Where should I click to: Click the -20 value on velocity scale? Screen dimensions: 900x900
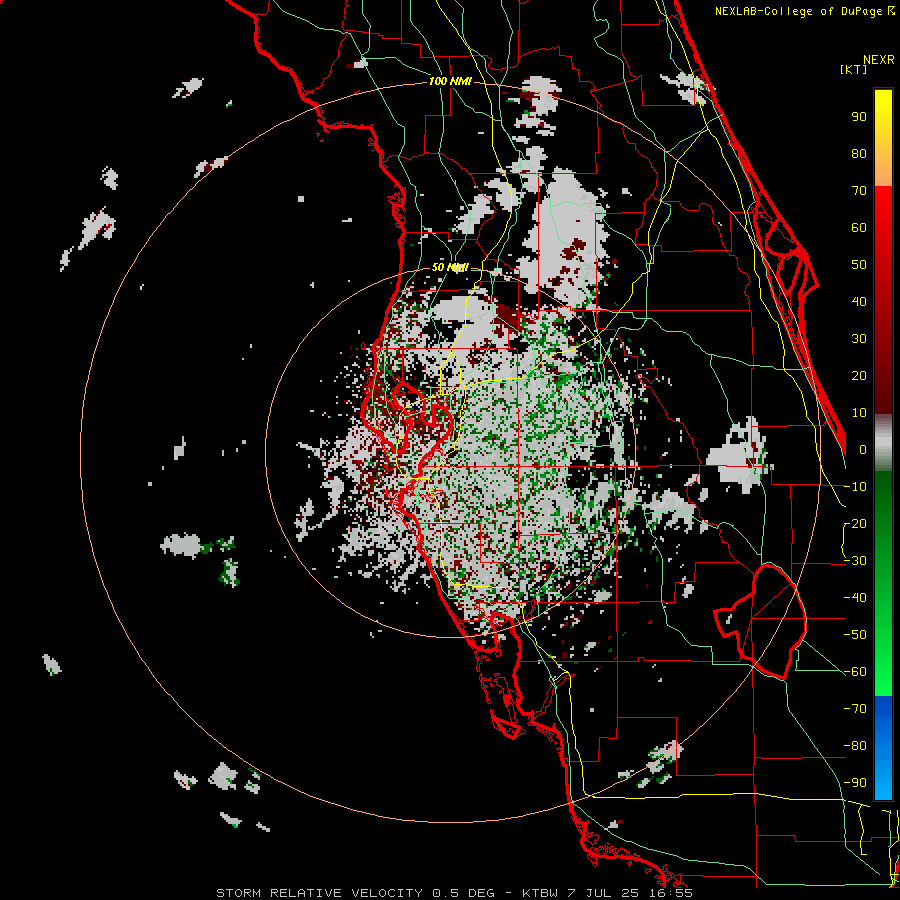pos(855,524)
